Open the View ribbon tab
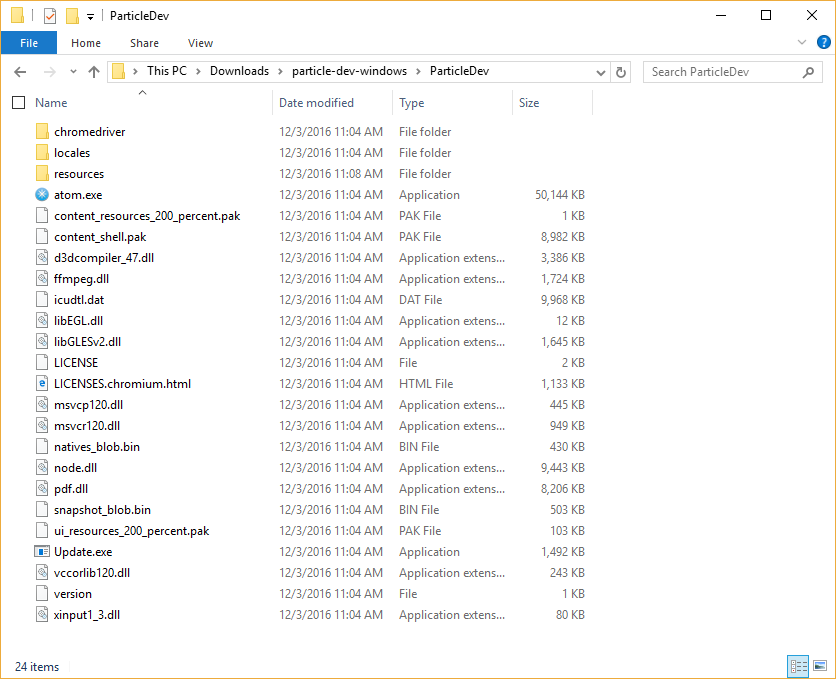The image size is (836, 679). [200, 43]
